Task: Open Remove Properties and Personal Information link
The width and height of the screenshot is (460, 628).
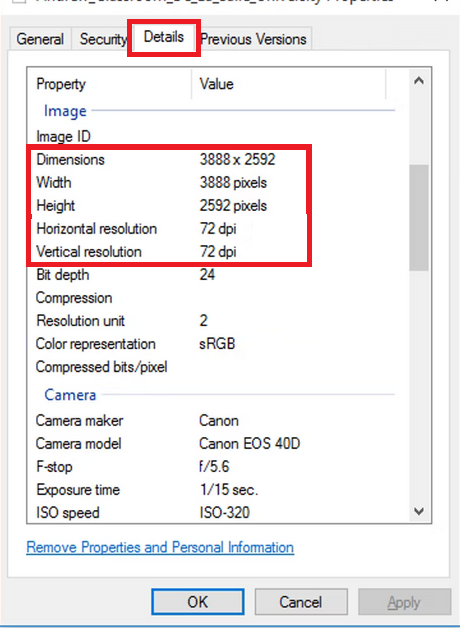Action: pos(160,547)
